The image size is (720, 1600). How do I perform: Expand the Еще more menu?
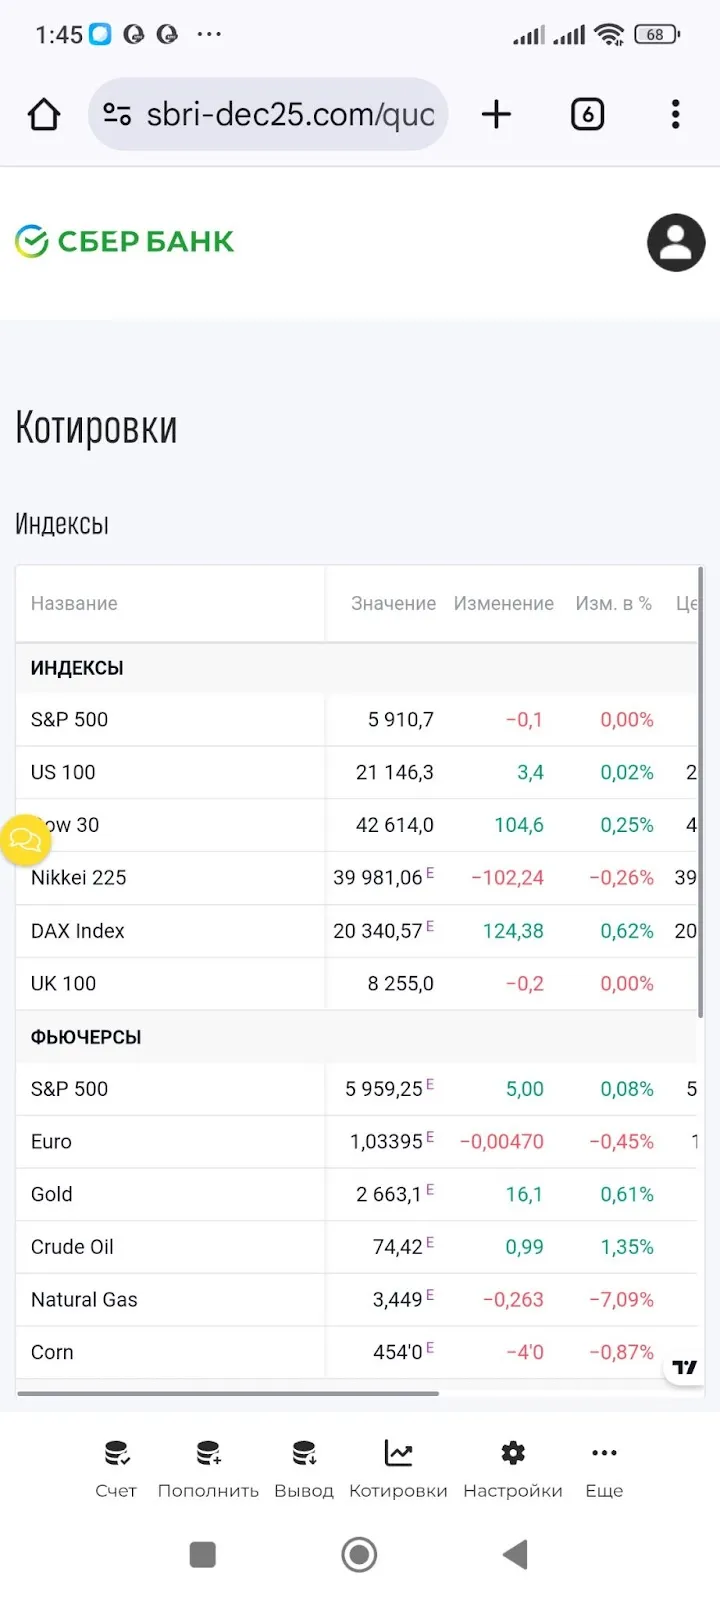point(604,1469)
